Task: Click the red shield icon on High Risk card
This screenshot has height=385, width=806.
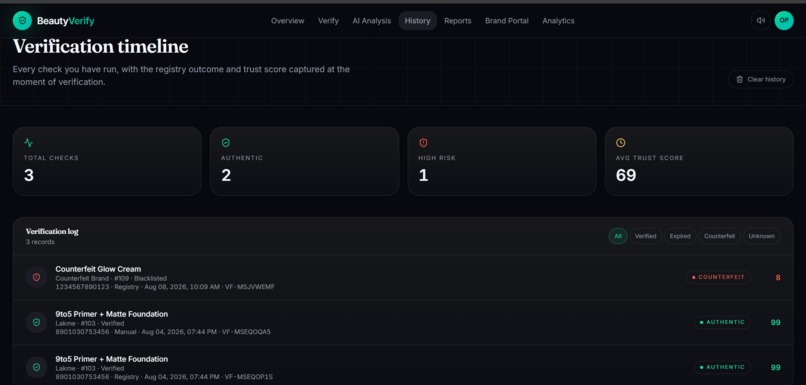Action: point(423,143)
